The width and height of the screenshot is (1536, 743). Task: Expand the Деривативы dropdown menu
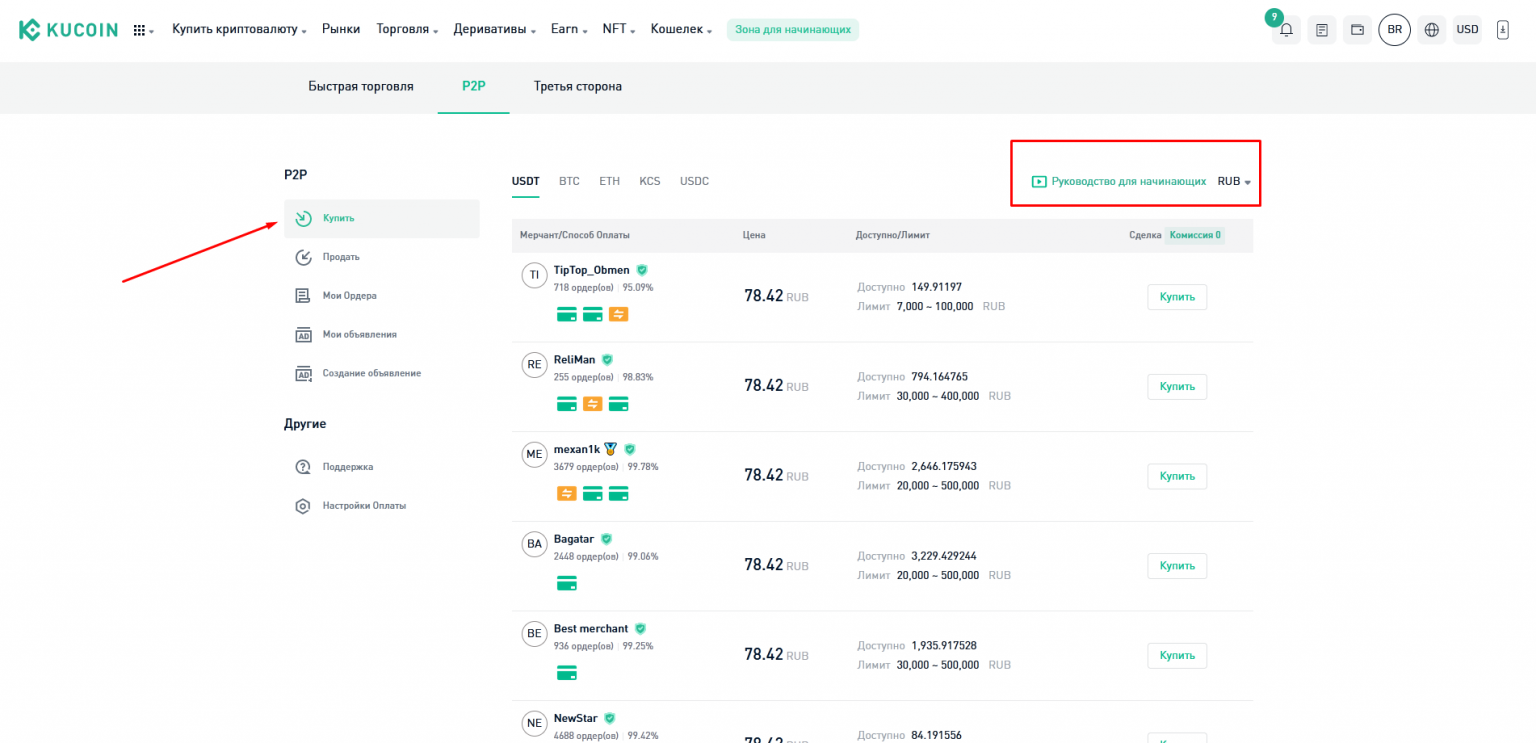pyautogui.click(x=495, y=30)
